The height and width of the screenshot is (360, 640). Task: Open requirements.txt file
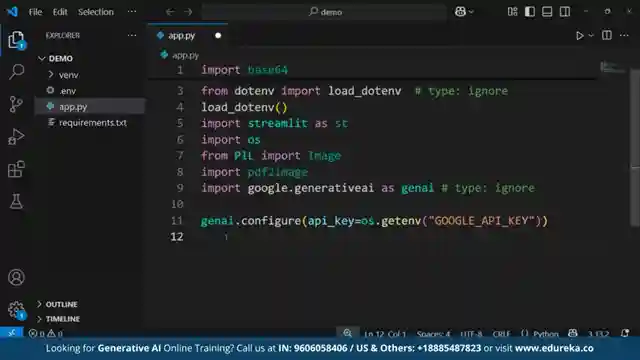pyautogui.click(x=93, y=122)
